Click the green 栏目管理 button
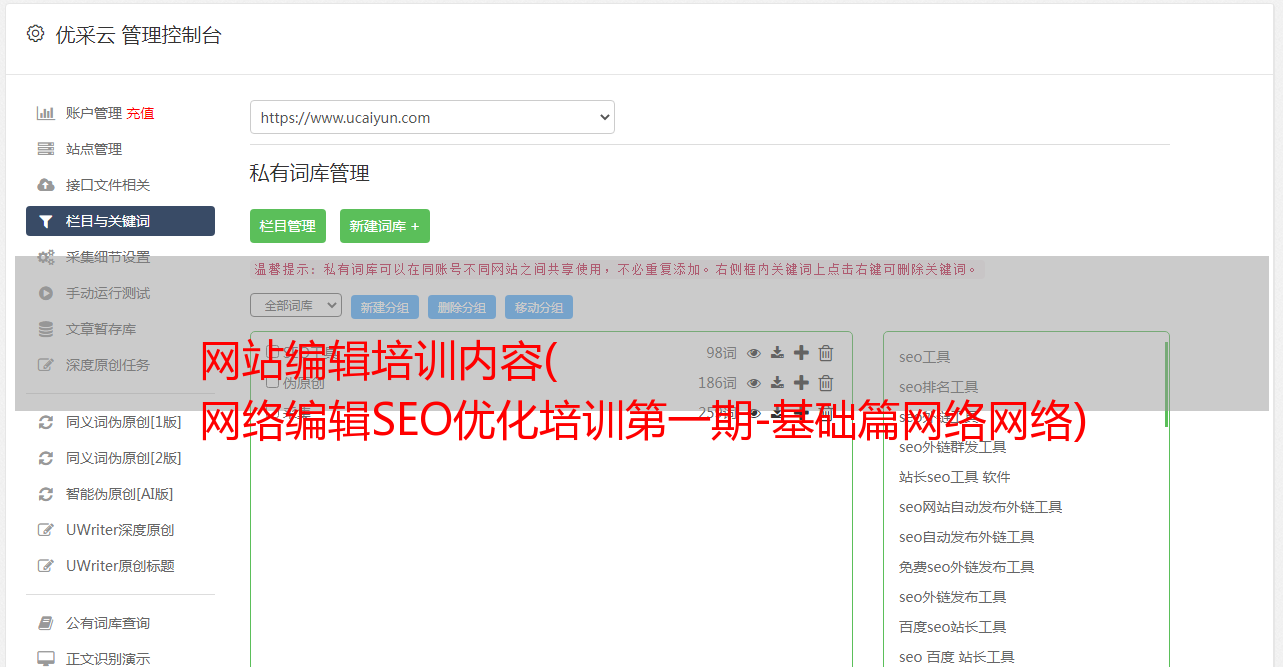The image size is (1283, 667). (x=288, y=226)
